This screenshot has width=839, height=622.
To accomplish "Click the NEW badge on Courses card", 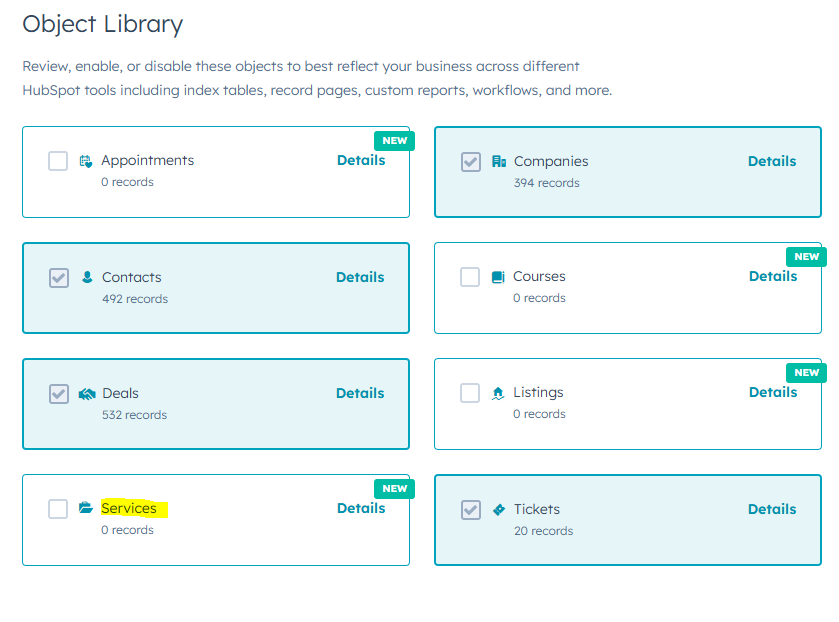I will click(806, 257).
